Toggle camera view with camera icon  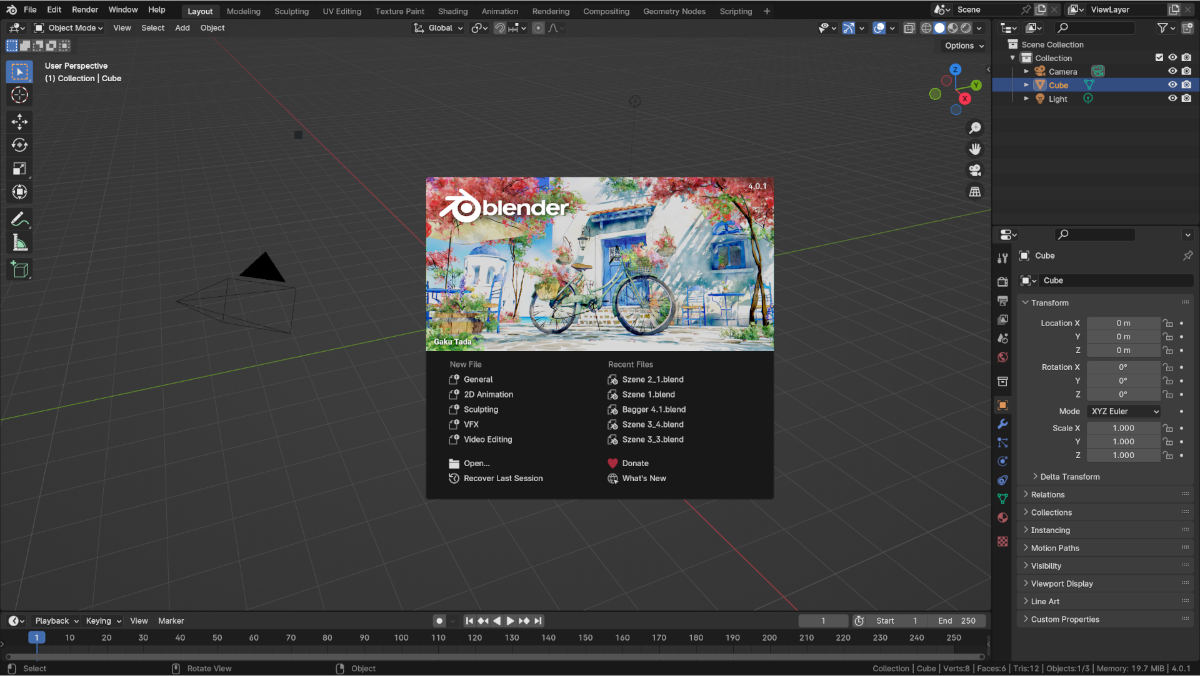click(x=975, y=170)
